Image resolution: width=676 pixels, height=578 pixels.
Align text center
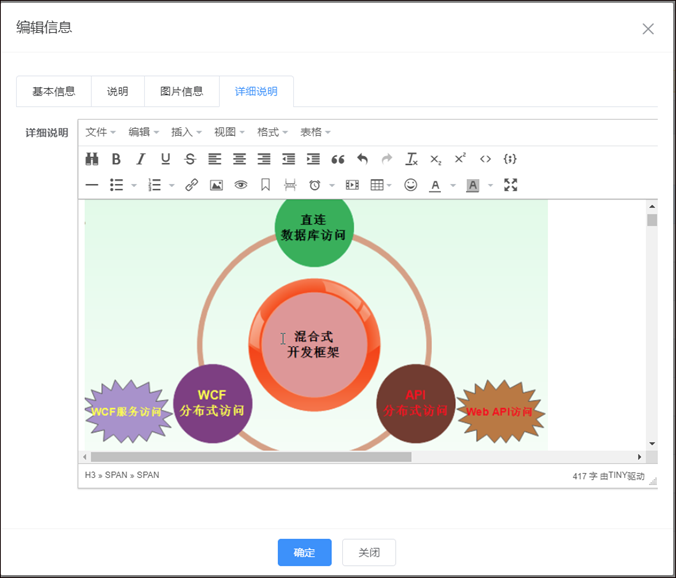[239, 159]
